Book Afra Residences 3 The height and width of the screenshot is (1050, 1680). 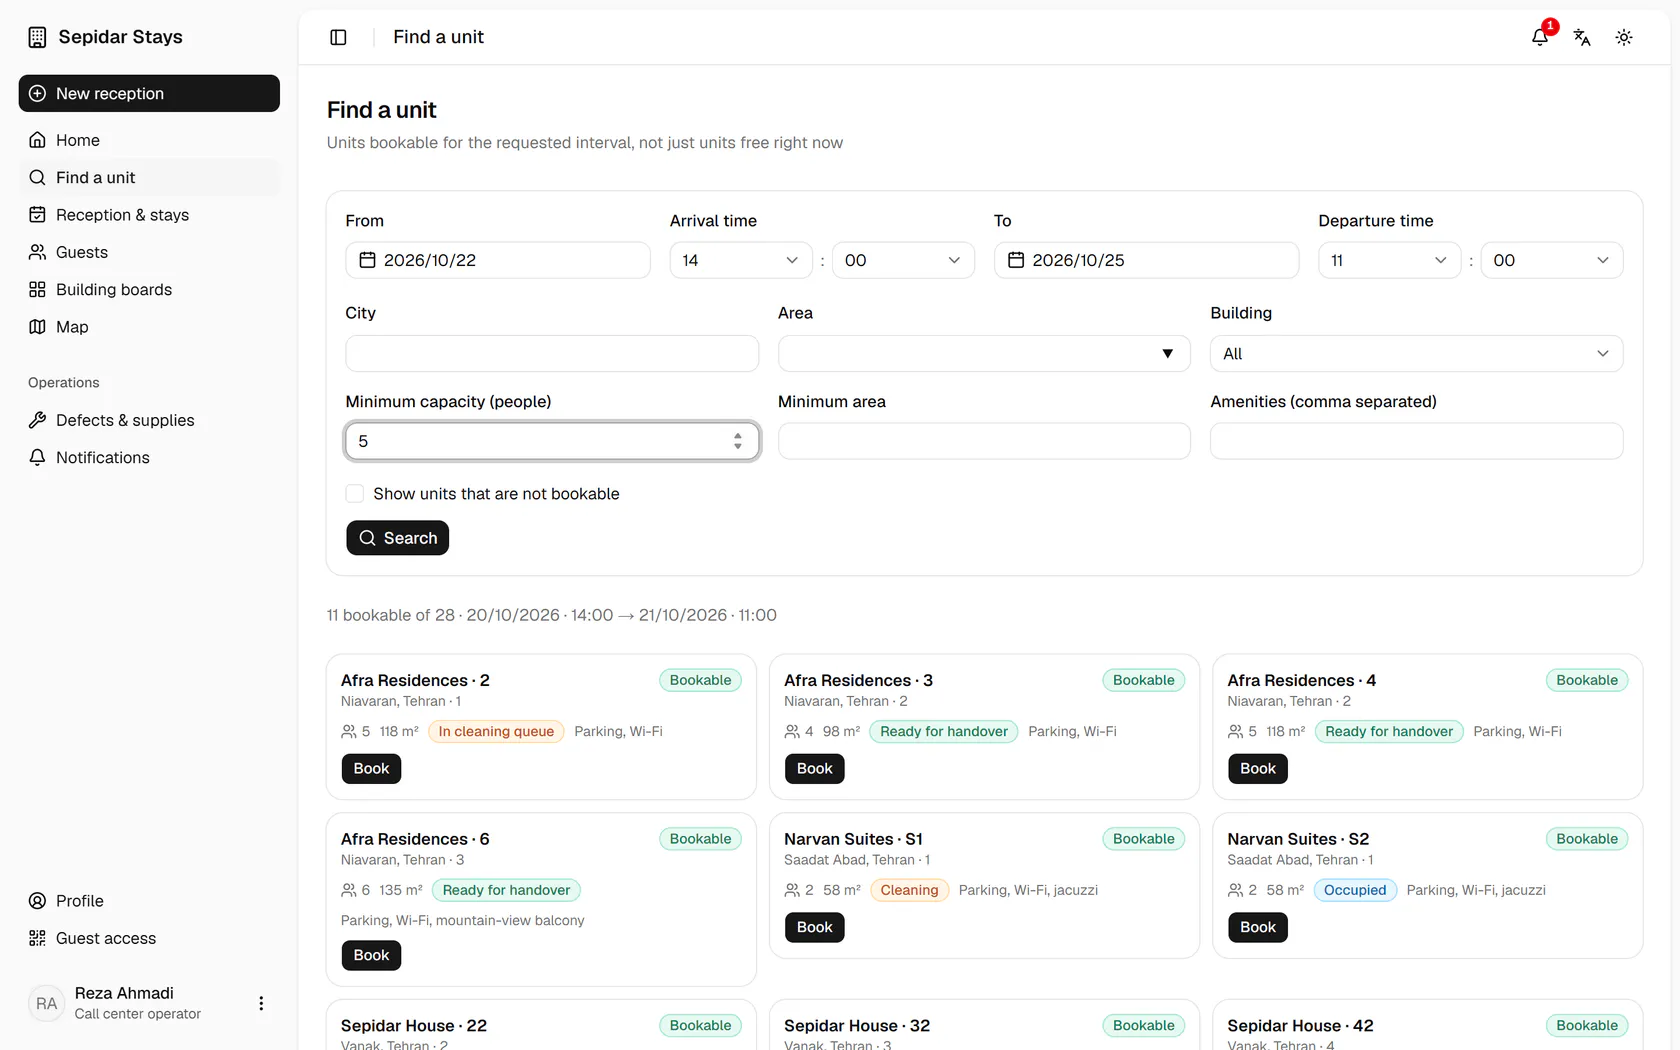pyautogui.click(x=814, y=769)
